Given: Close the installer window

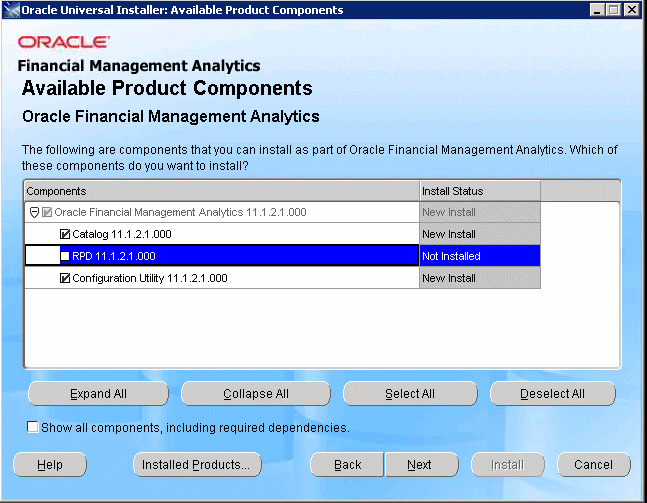Looking at the screenshot, I should tap(632, 10).
